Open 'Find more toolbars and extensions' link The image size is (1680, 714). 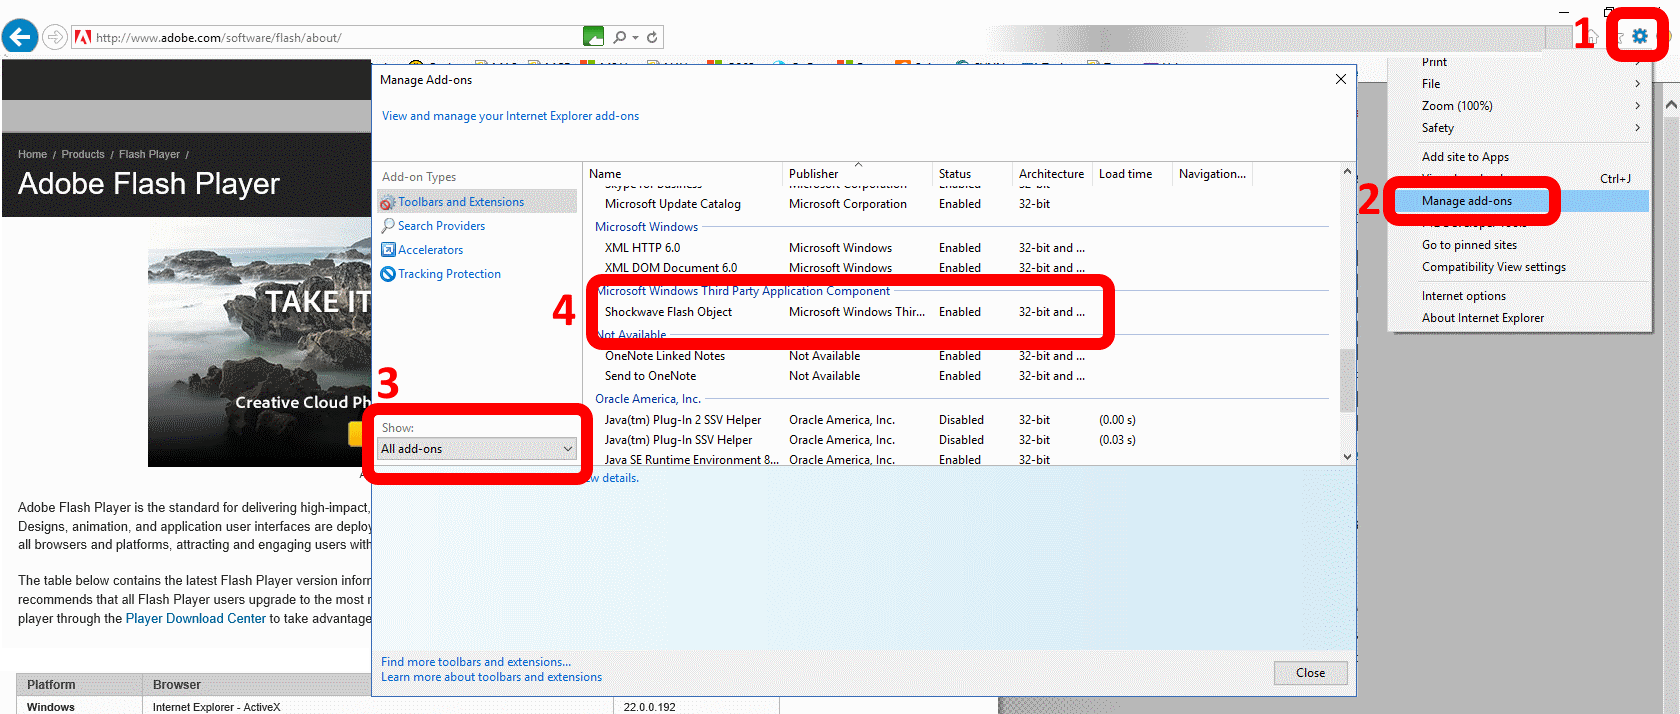pos(476,662)
